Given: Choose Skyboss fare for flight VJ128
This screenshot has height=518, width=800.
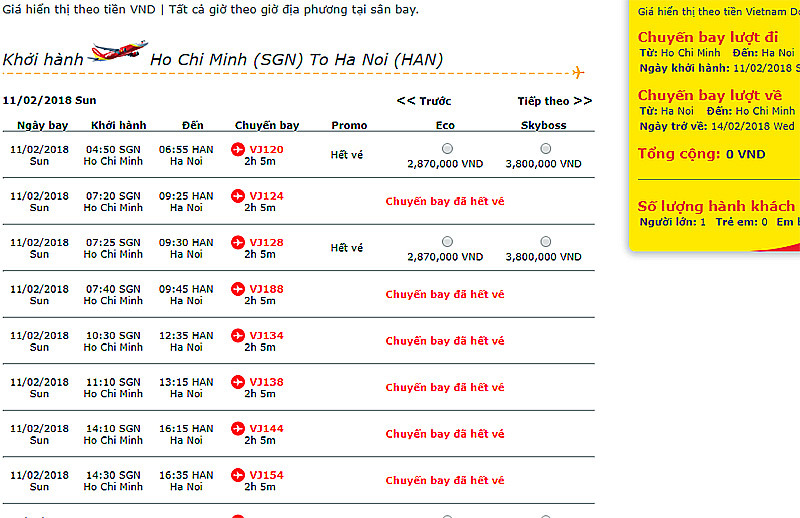Looking at the screenshot, I should [x=545, y=242].
